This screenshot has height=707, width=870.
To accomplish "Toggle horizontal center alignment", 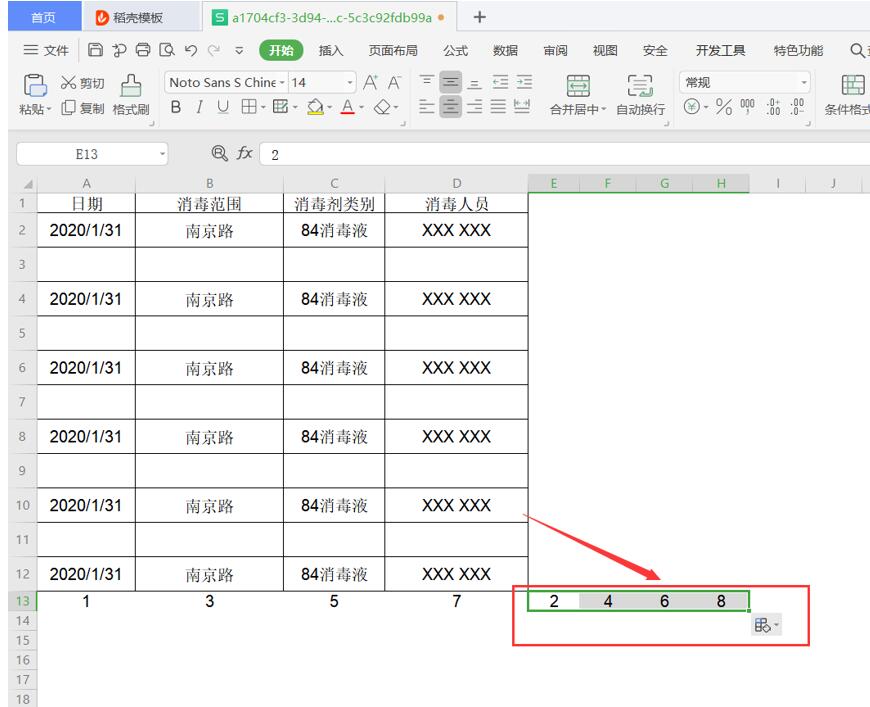I will (451, 106).
